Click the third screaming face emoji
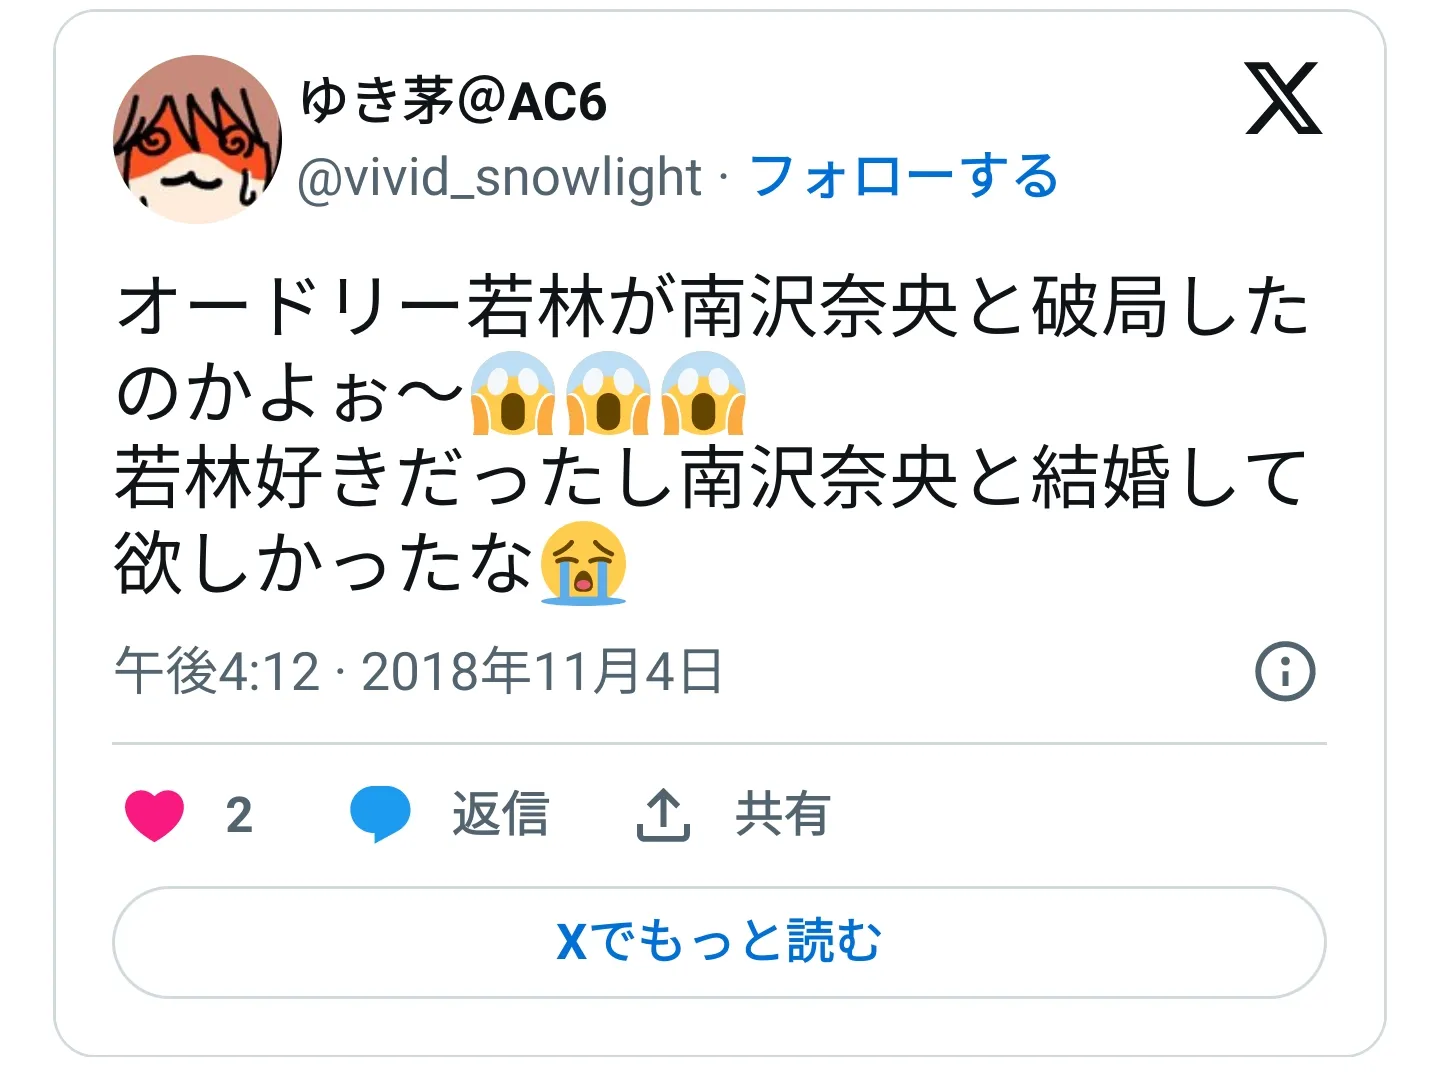1440x1073 pixels. click(x=703, y=393)
